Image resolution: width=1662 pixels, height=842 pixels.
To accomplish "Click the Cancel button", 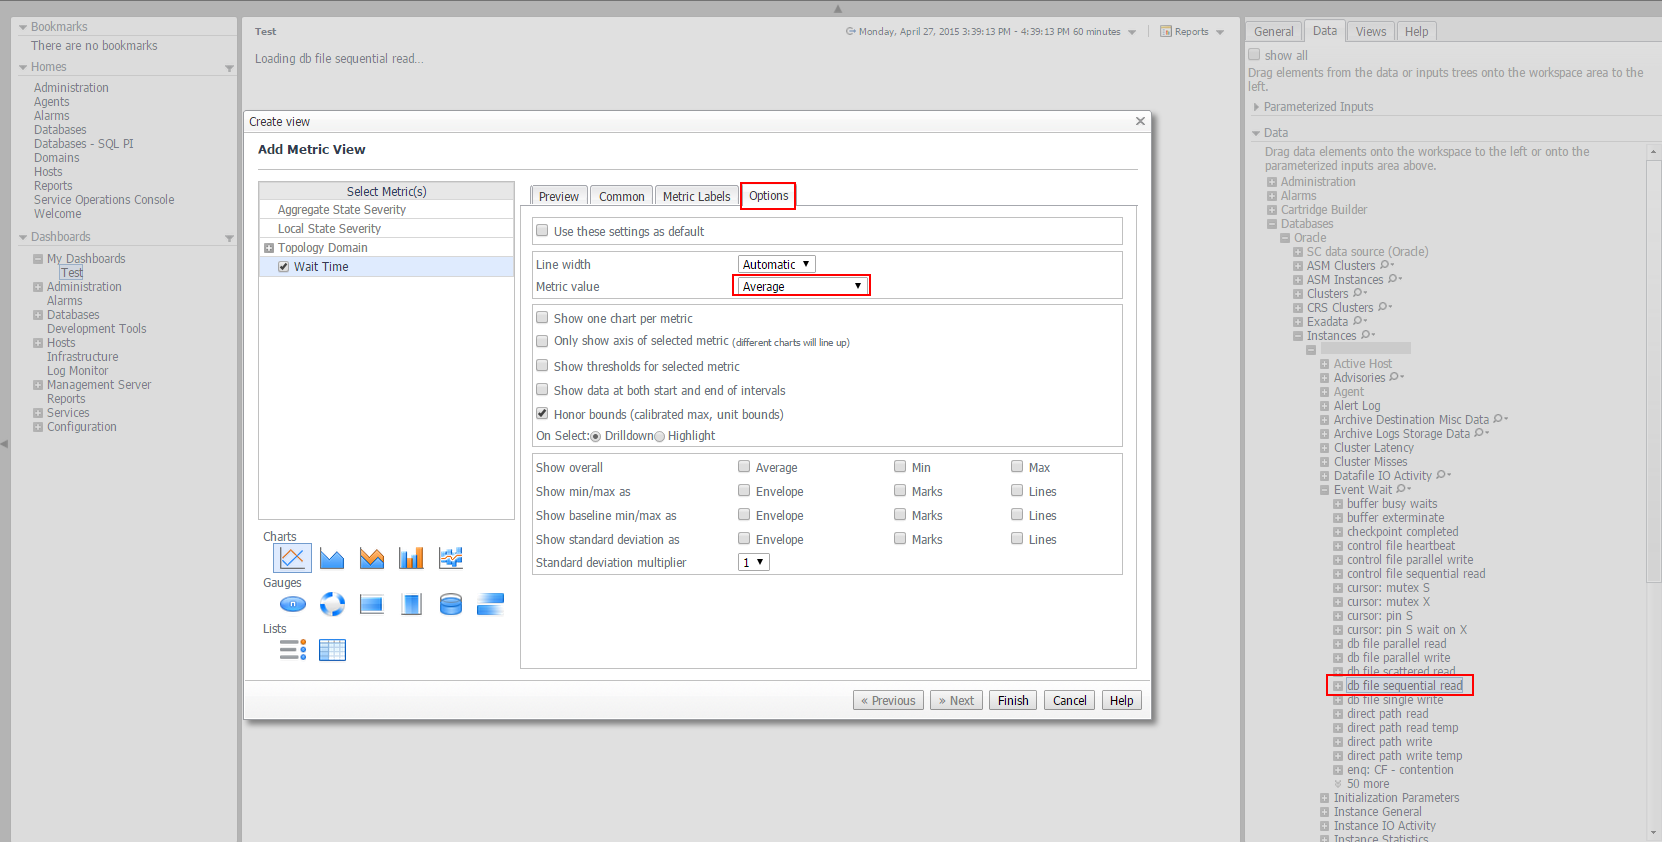I will point(1069,701).
